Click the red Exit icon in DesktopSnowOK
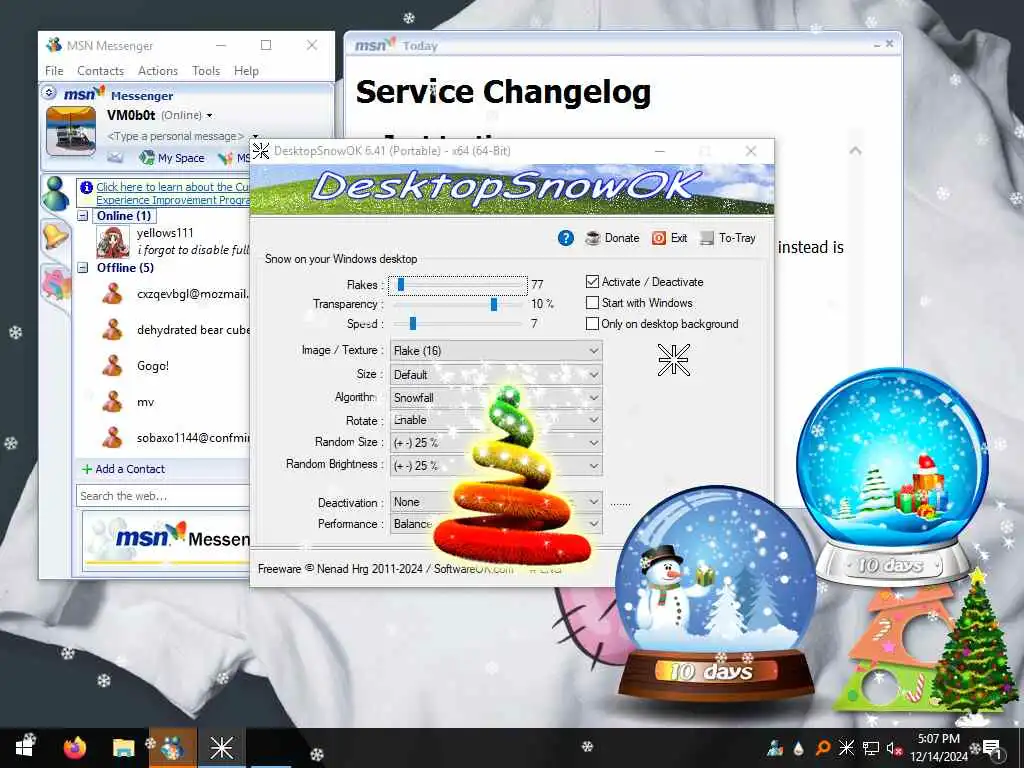The height and width of the screenshot is (768, 1024). pyautogui.click(x=659, y=238)
